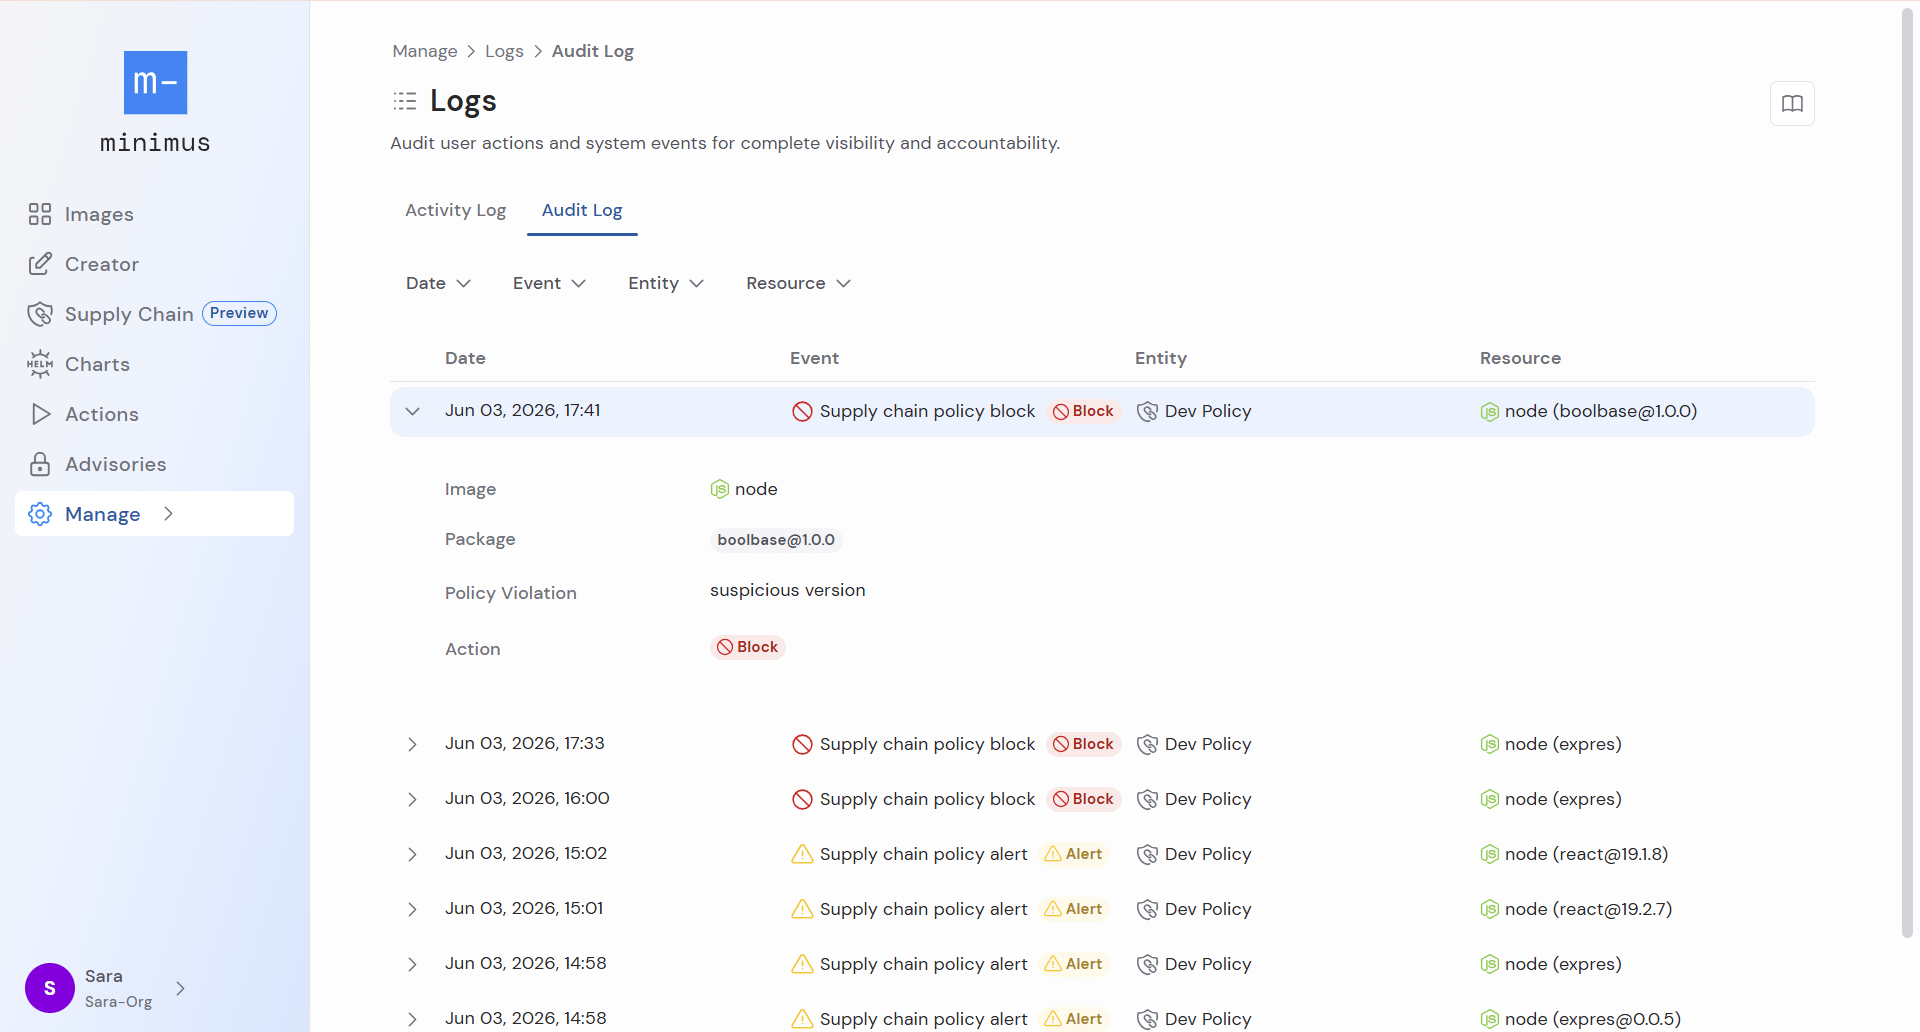Select the Audit Log tab
Image resolution: width=1920 pixels, height=1032 pixels.
(582, 210)
